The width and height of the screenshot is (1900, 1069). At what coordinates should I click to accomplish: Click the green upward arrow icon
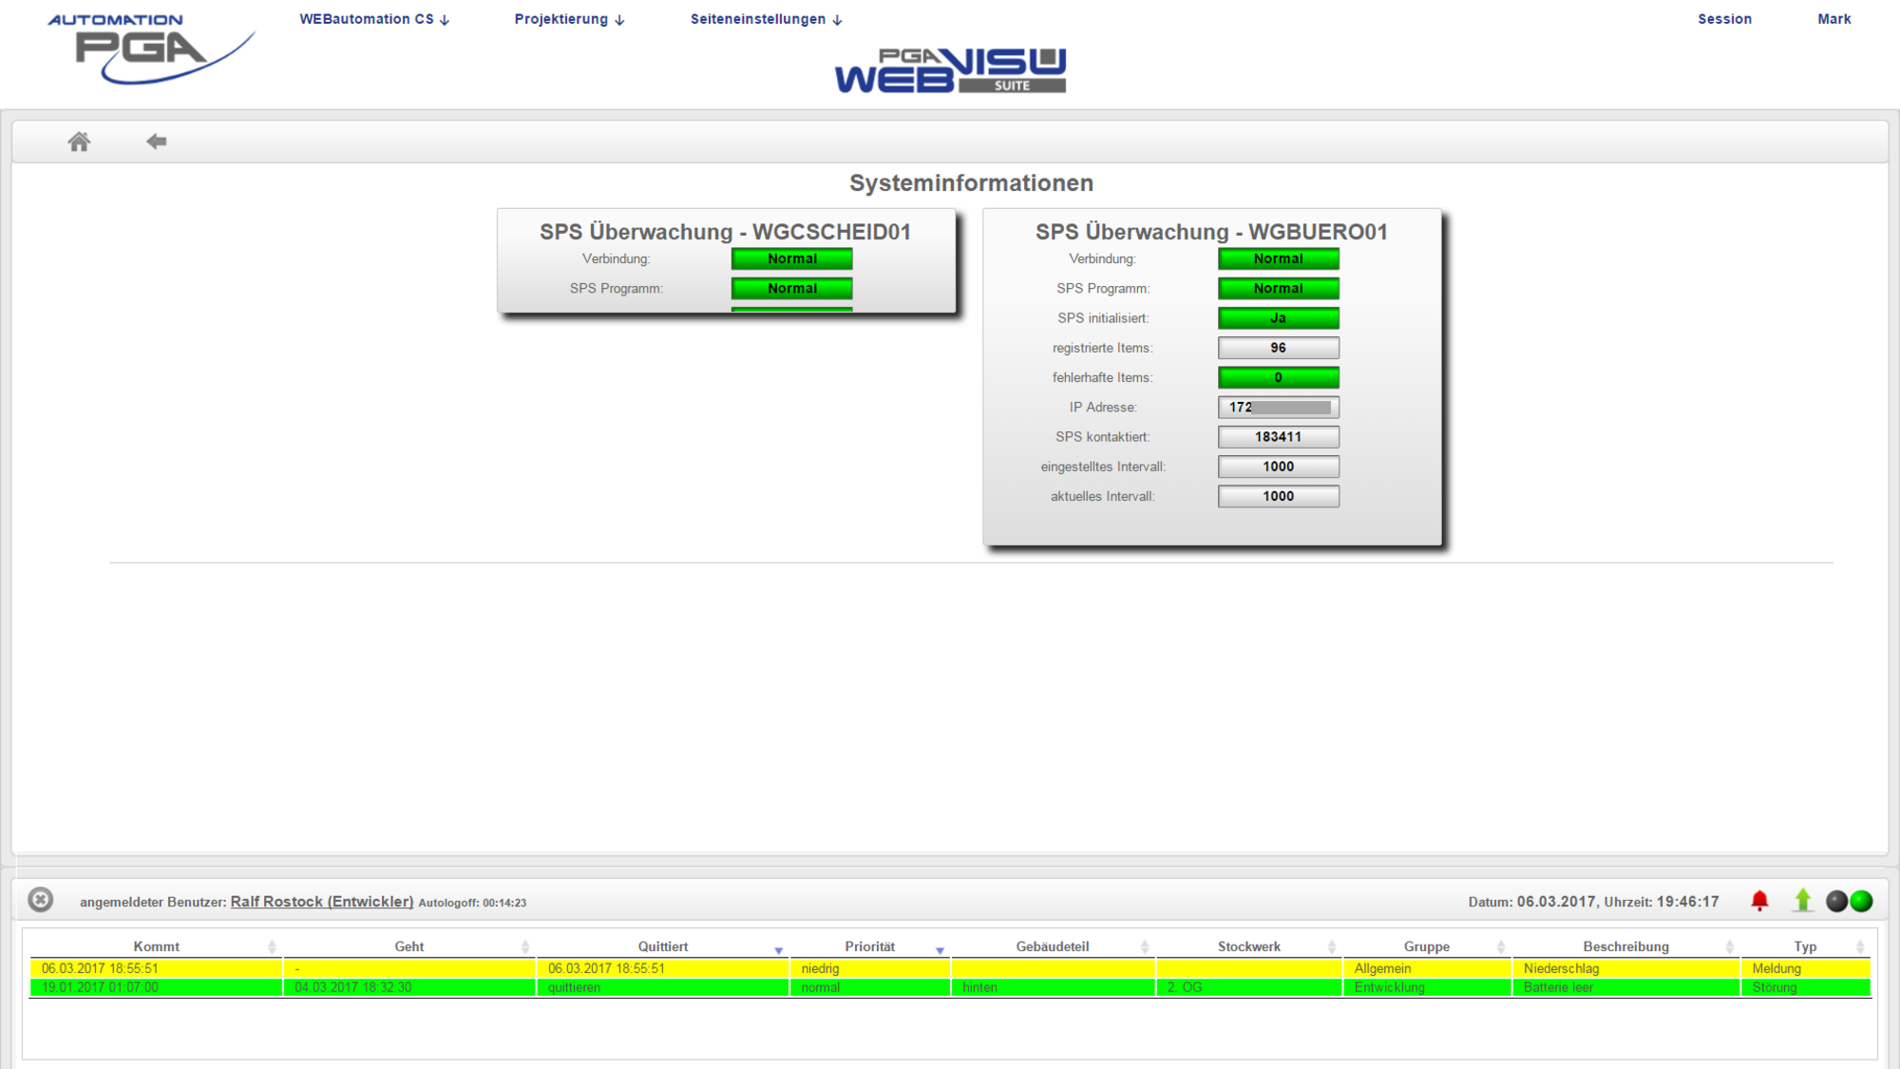pyautogui.click(x=1802, y=901)
